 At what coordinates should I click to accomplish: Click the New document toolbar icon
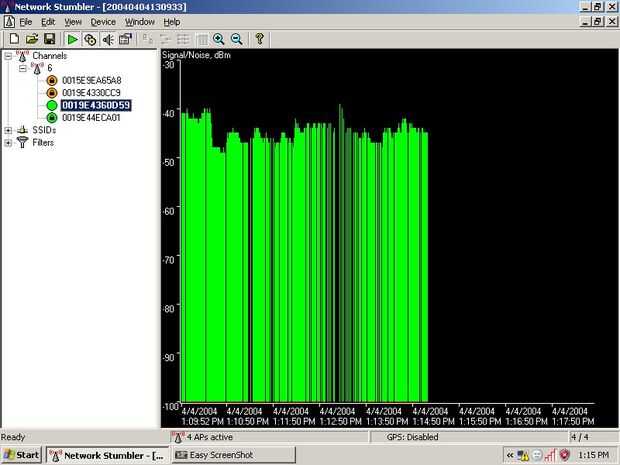pos(14,39)
